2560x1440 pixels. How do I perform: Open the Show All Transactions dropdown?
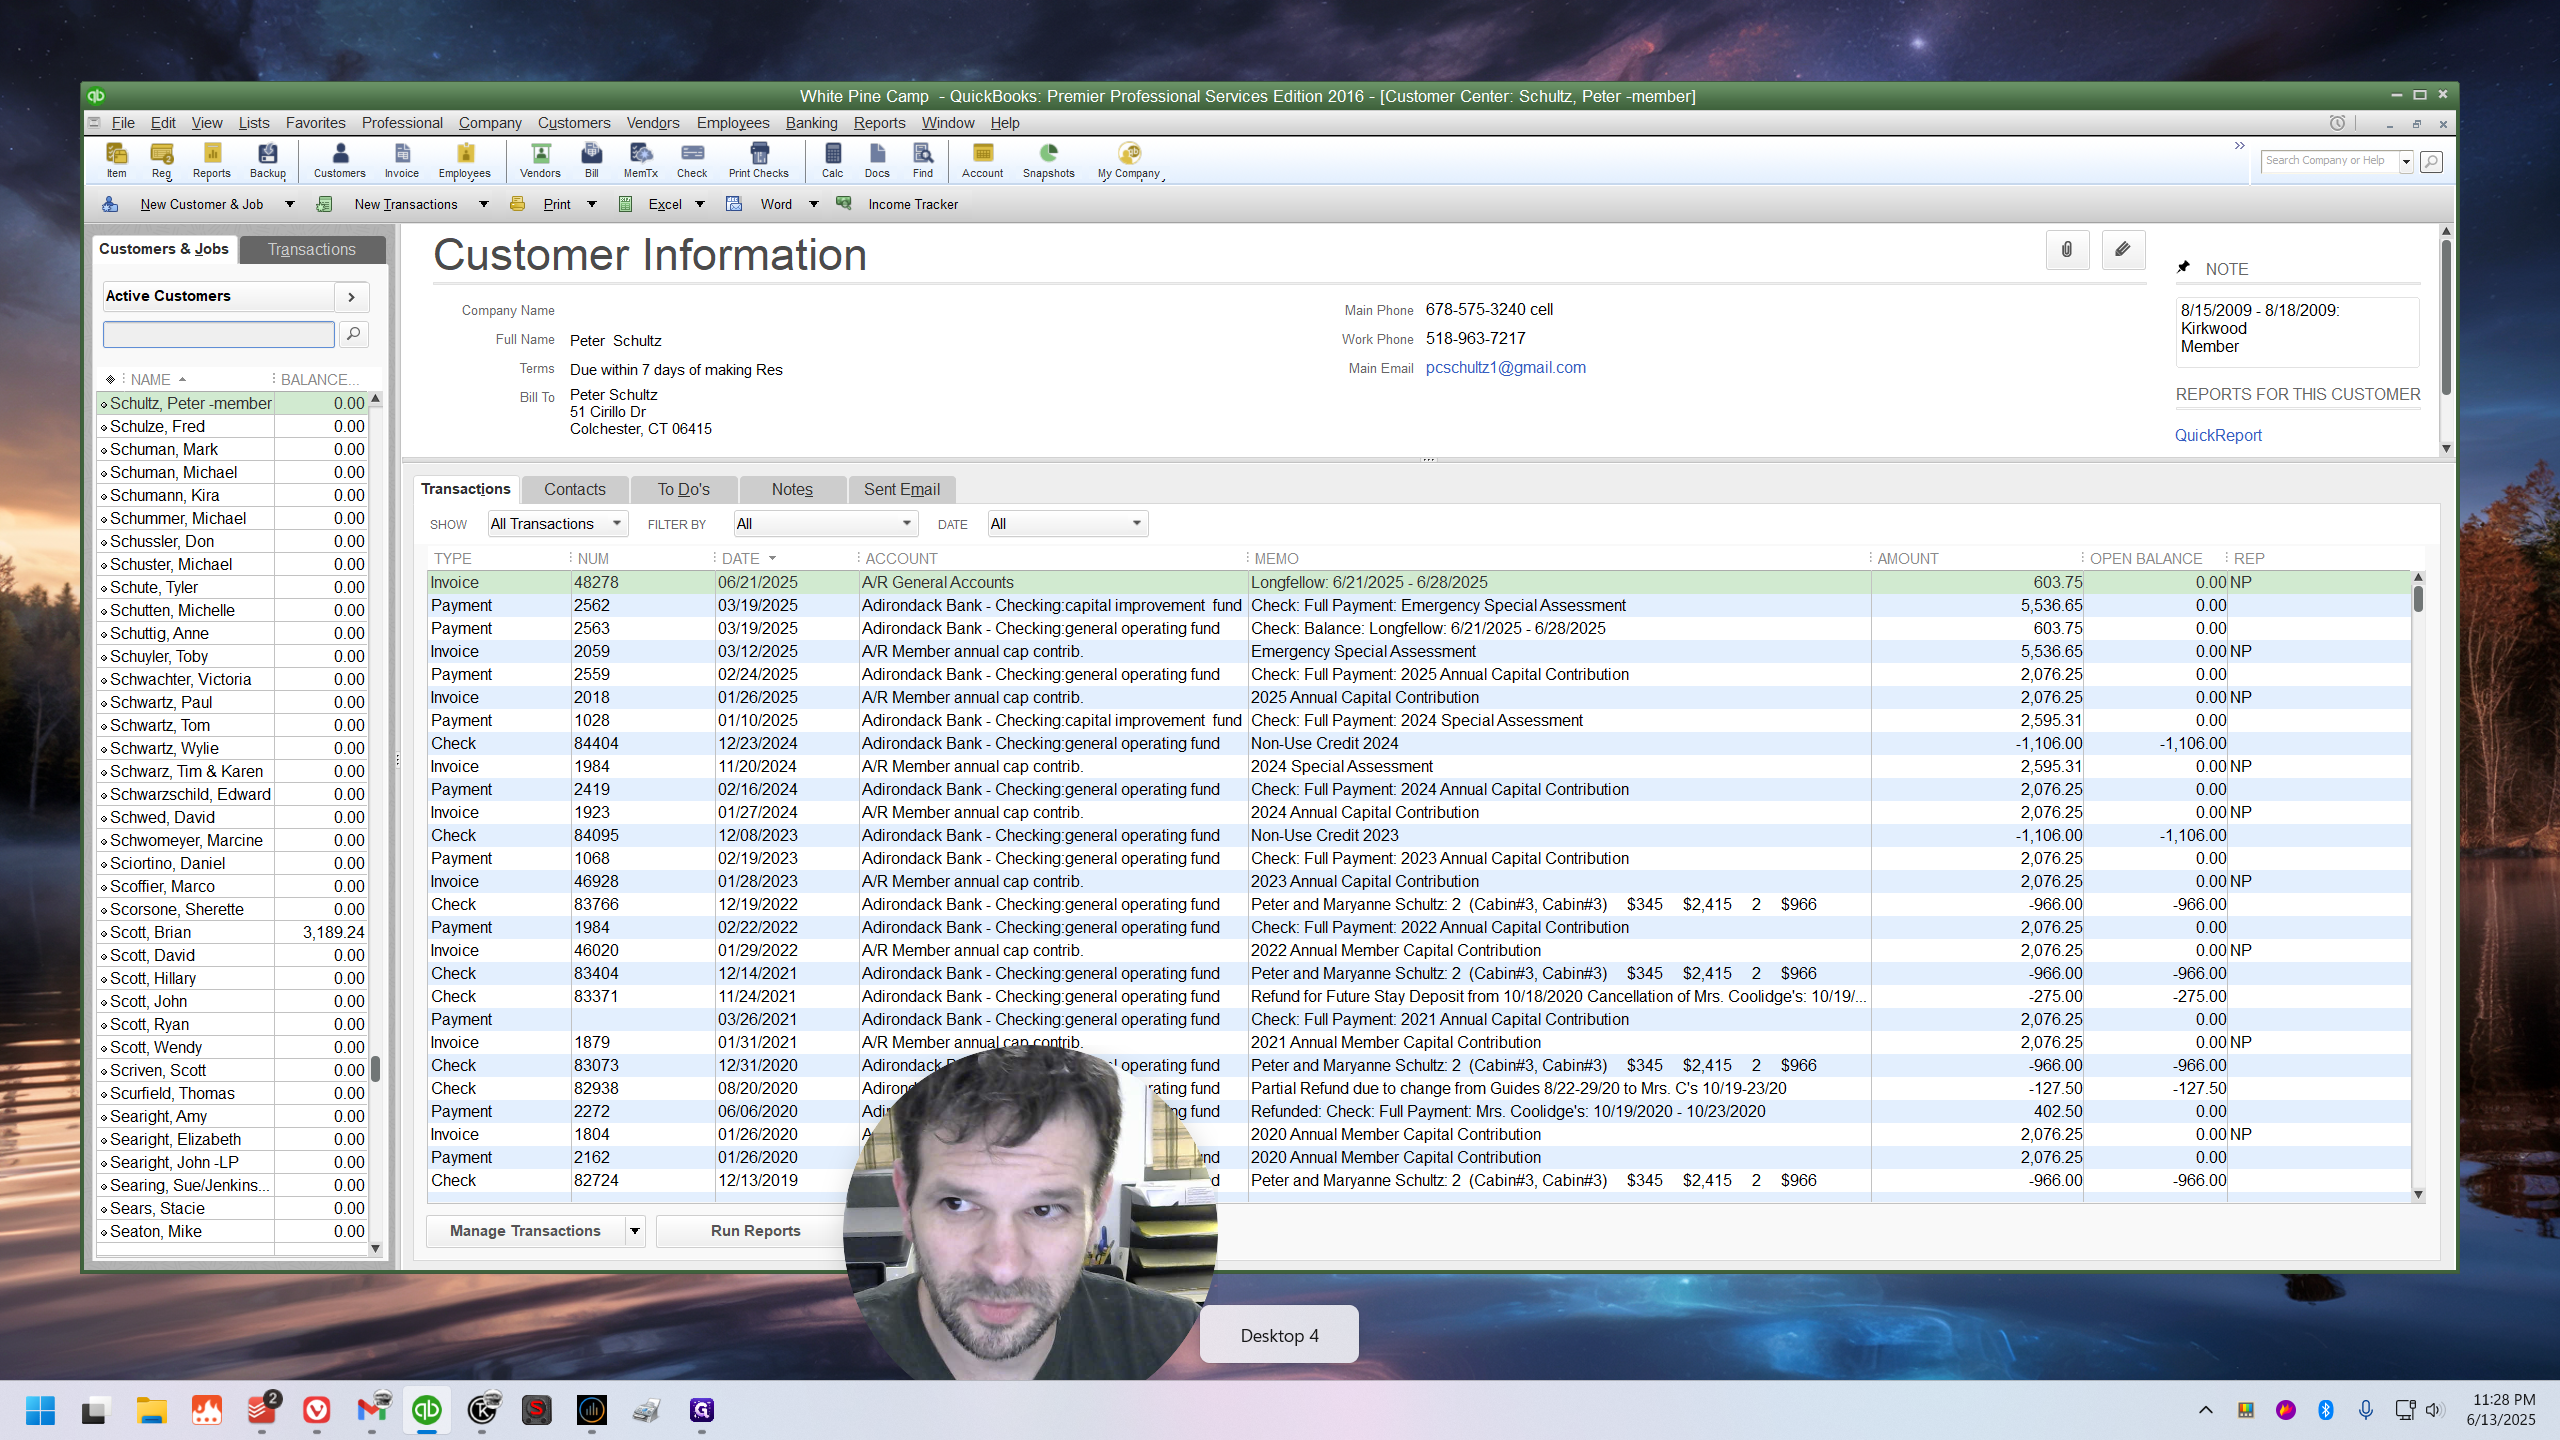click(x=557, y=524)
